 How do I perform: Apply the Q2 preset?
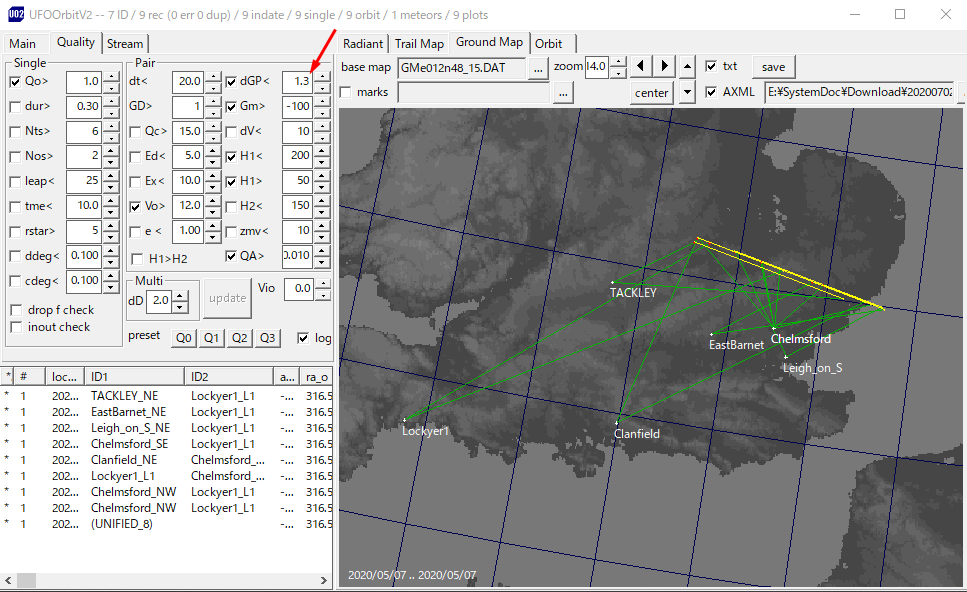[x=239, y=338]
